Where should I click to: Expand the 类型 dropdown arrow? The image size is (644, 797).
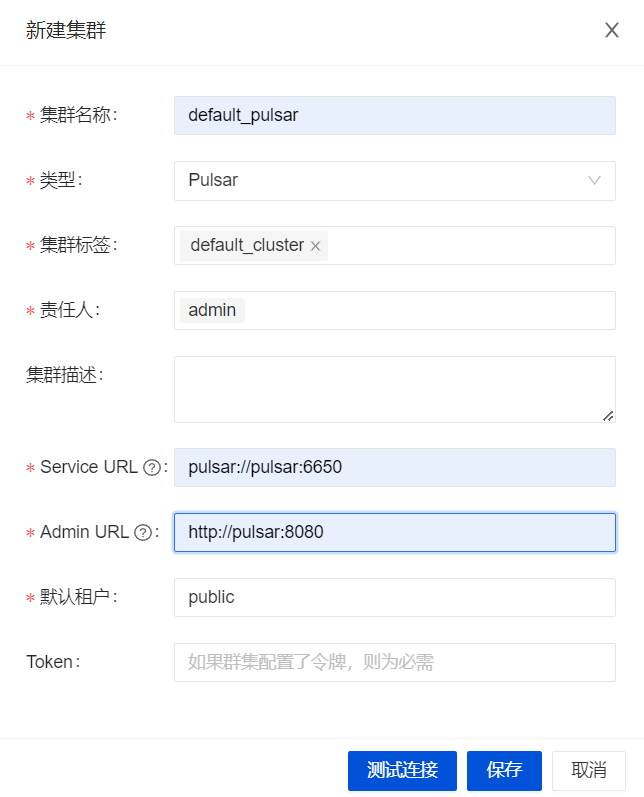(594, 181)
